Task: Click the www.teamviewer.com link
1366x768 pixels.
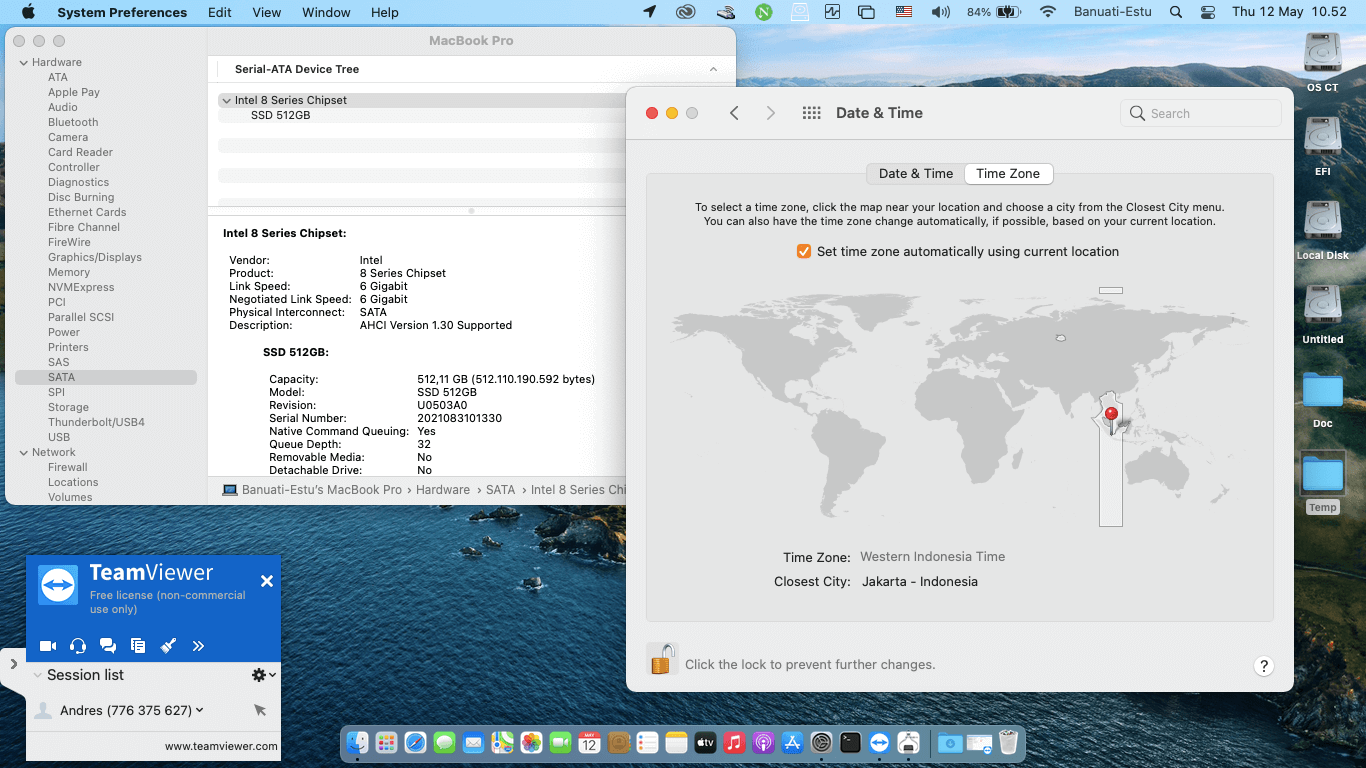Action: click(x=221, y=746)
